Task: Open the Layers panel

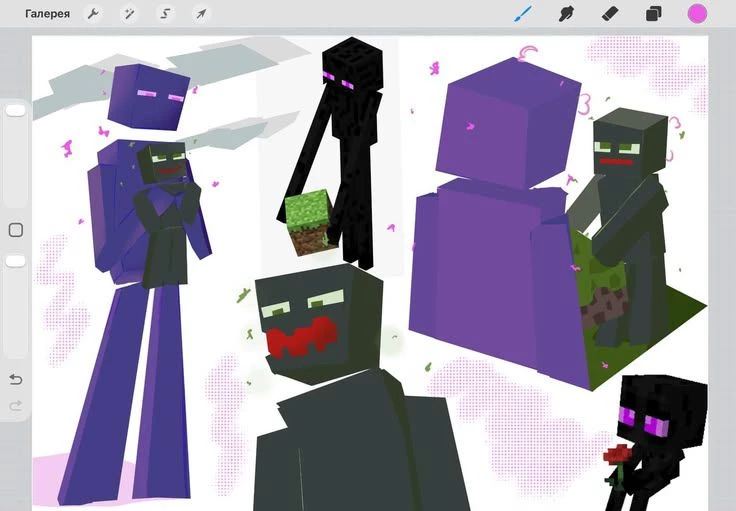Action: [x=653, y=14]
